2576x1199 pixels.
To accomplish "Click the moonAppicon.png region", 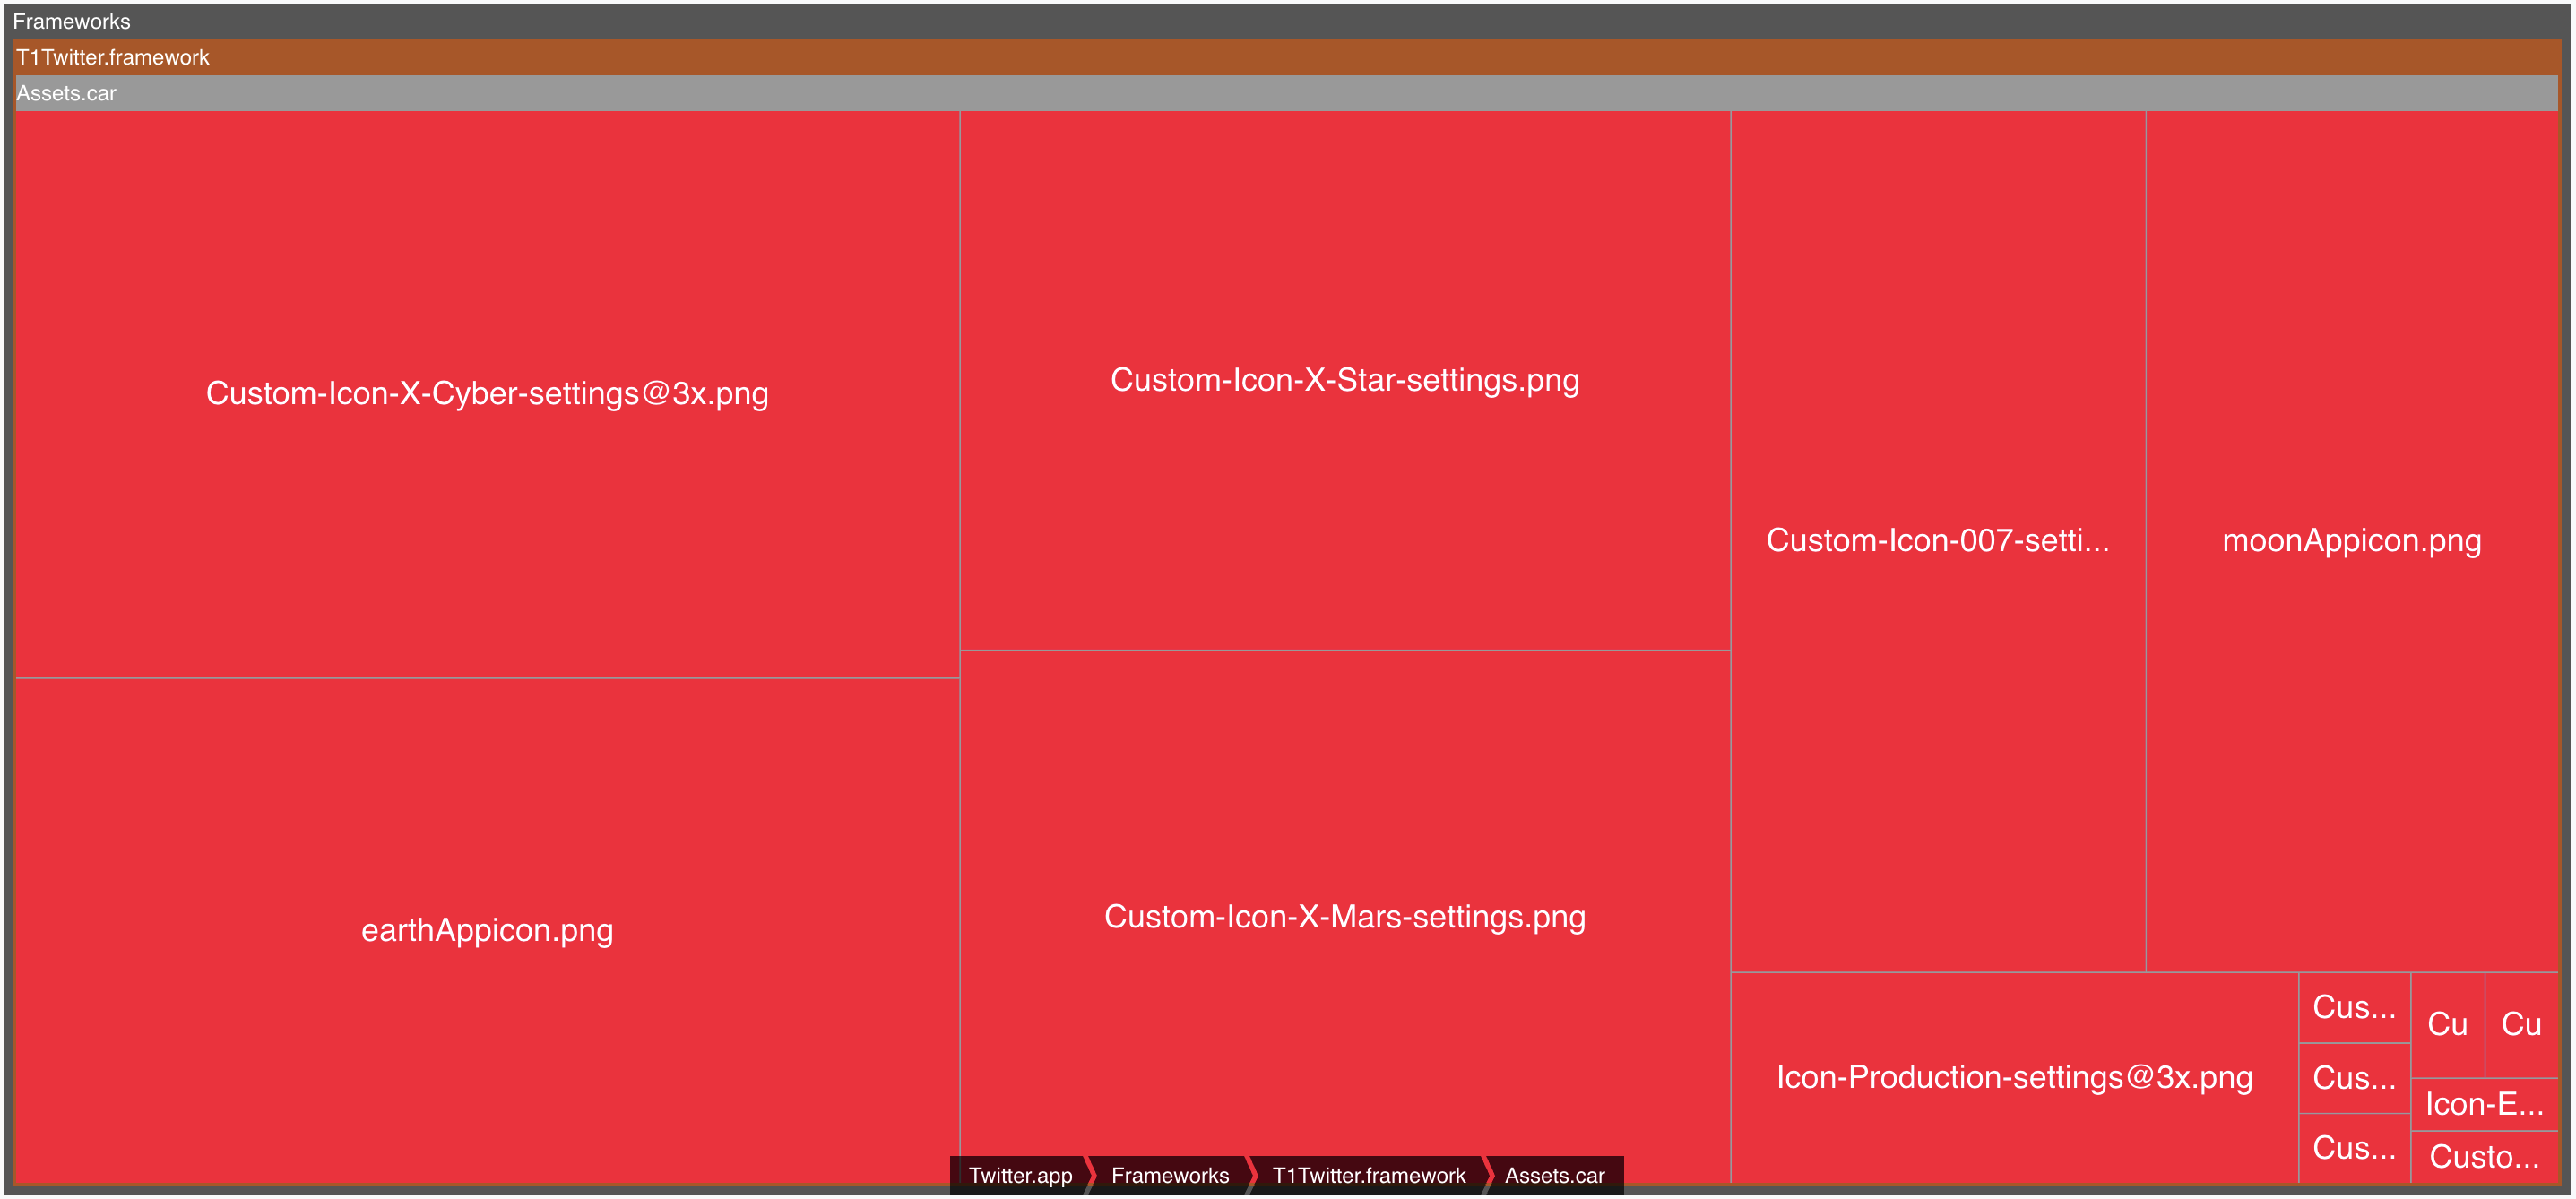I will pyautogui.click(x=2351, y=540).
